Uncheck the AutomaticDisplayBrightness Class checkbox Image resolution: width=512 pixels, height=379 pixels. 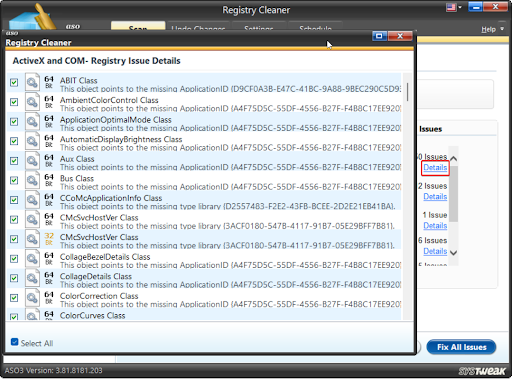14,141
